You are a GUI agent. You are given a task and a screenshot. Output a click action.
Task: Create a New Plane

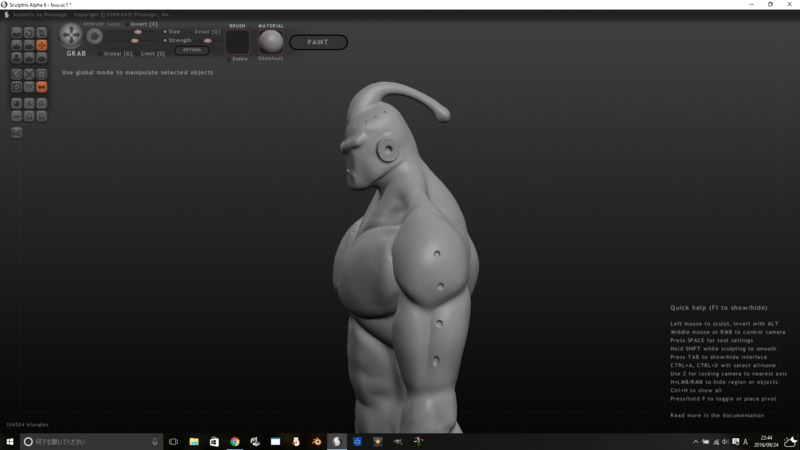pos(16,116)
